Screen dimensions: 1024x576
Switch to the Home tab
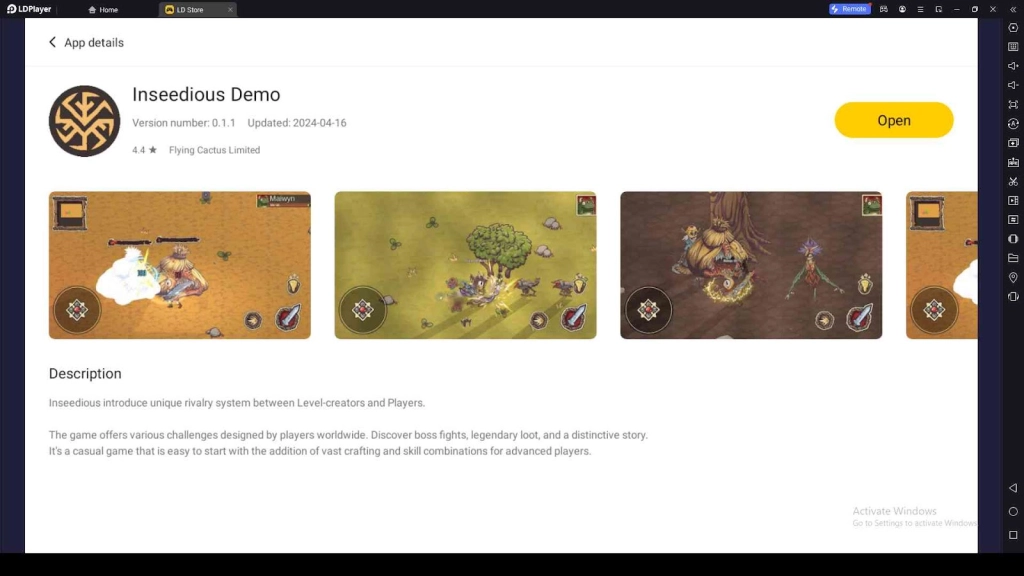point(103,10)
